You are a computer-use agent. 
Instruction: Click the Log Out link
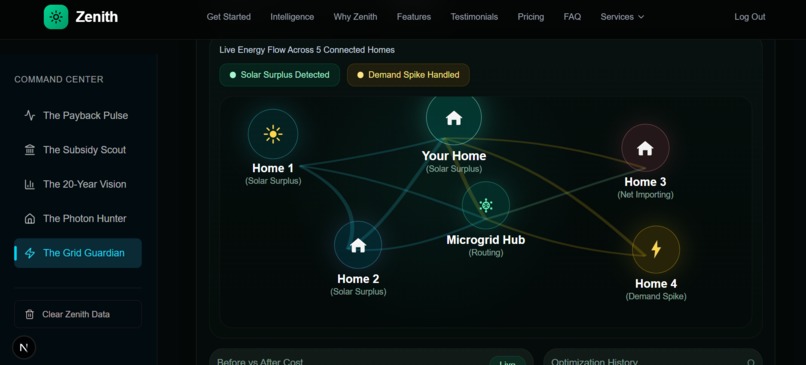pos(749,17)
